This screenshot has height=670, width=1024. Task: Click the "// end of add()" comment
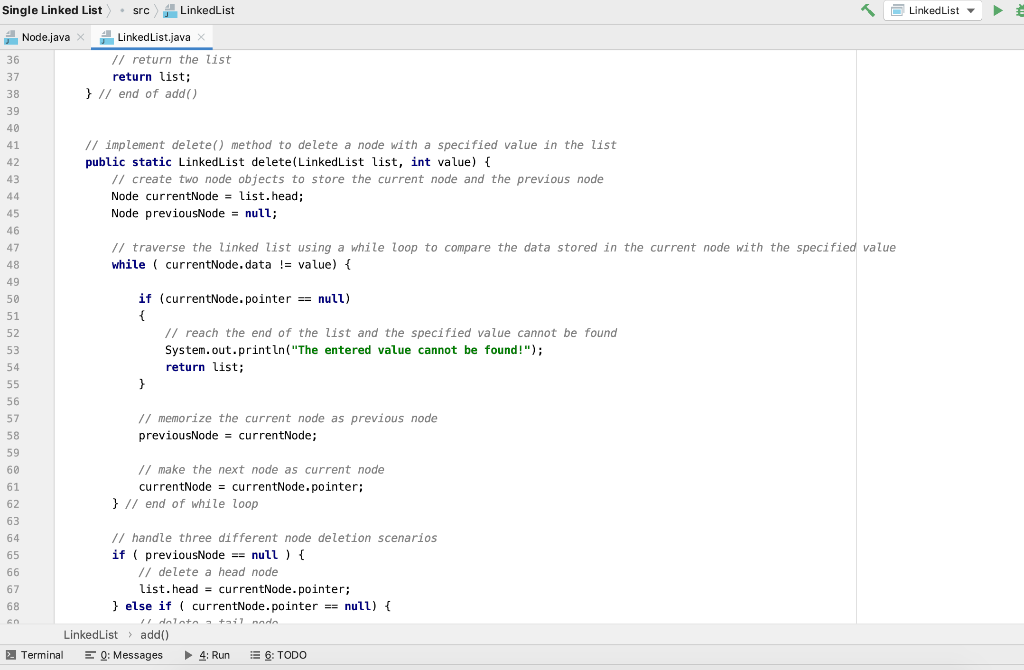click(148, 94)
